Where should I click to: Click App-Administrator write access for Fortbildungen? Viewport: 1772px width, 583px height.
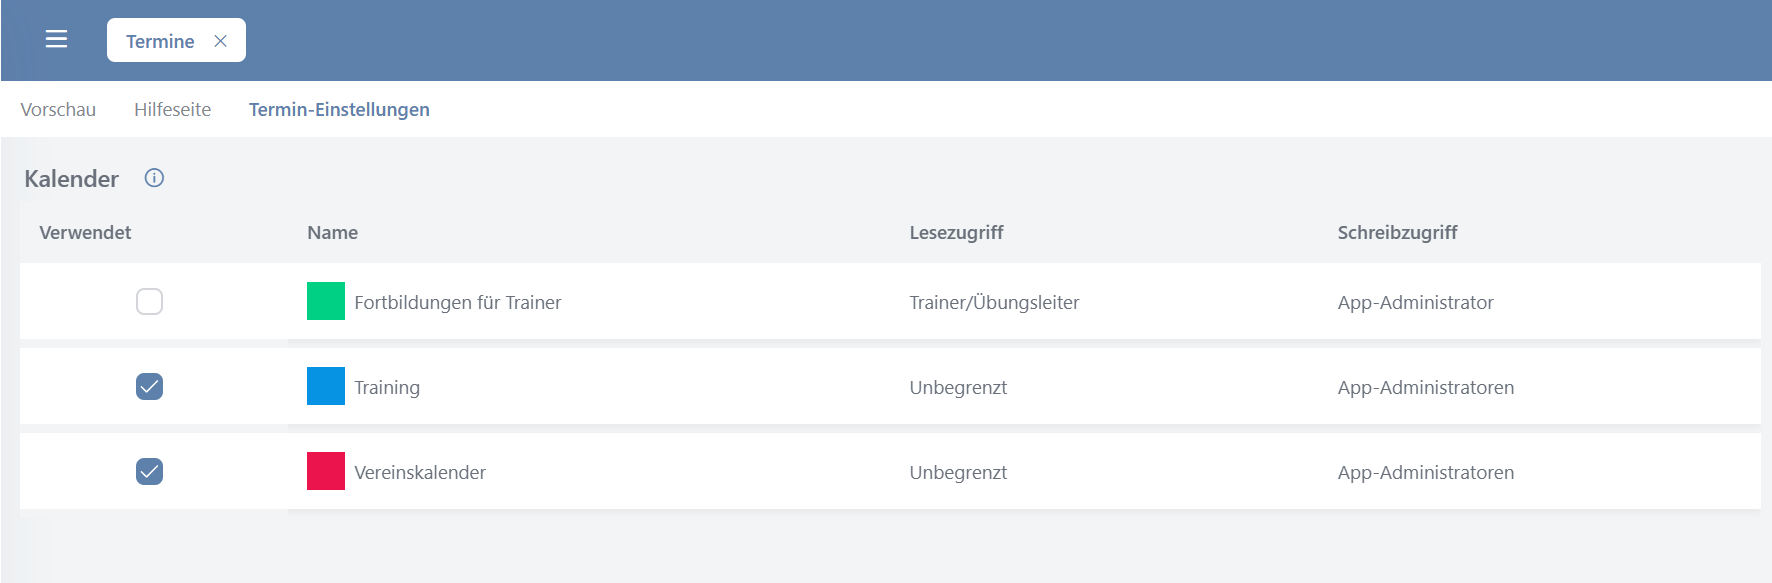tap(1415, 303)
